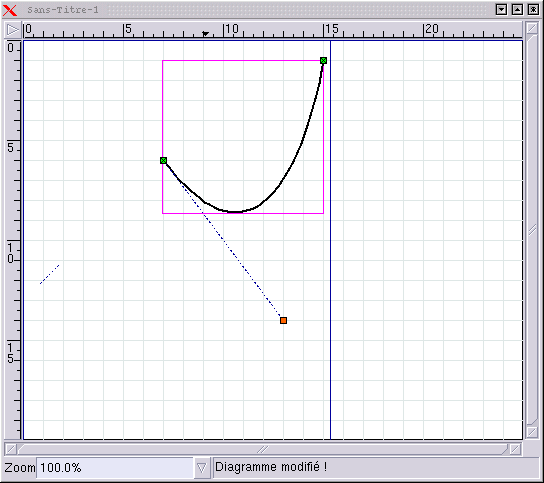This screenshot has height=483, width=544.
Task: Click the red X window menu icon
Action: 10,10
